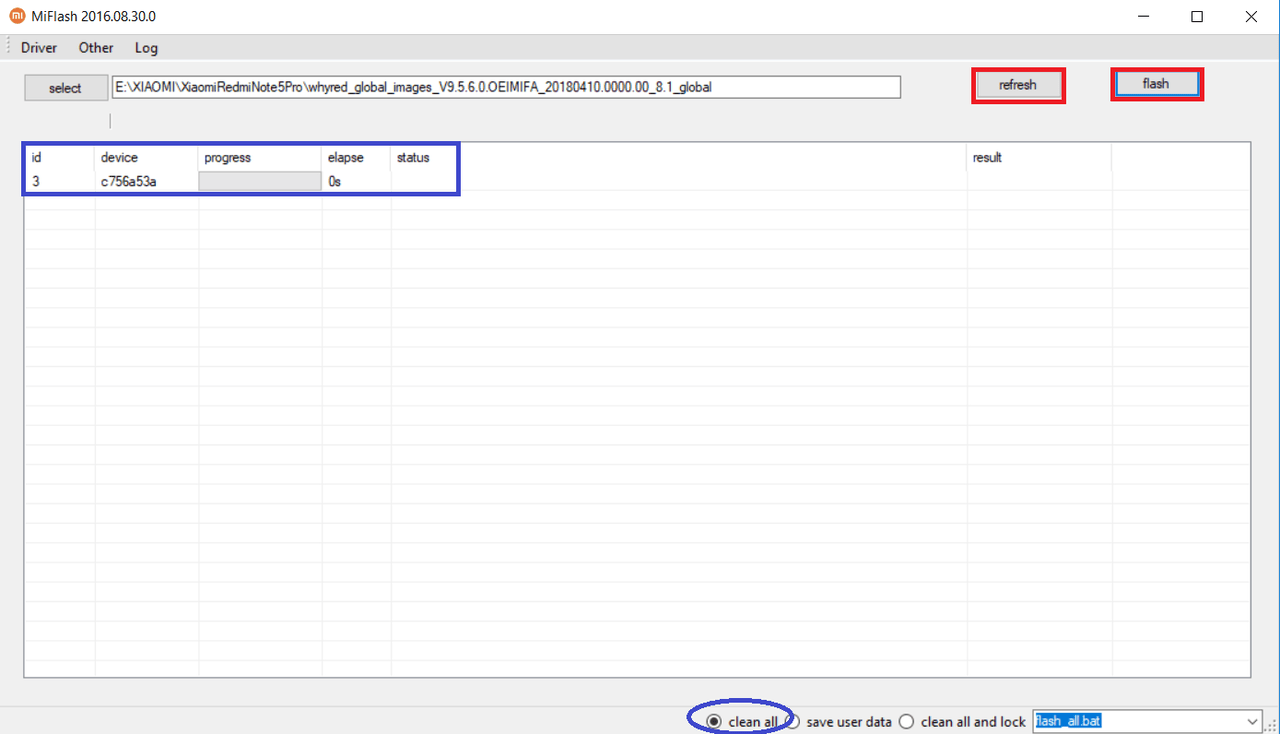The height and width of the screenshot is (734, 1280).
Task: Start flashing with the flash button
Action: pyautogui.click(x=1156, y=84)
